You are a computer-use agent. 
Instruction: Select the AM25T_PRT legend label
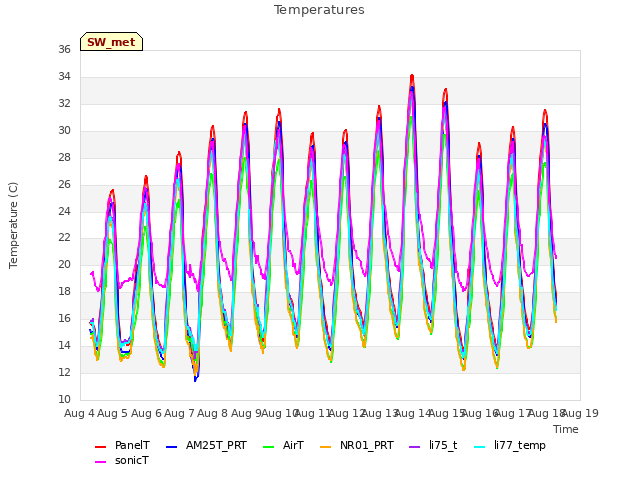tap(216, 445)
